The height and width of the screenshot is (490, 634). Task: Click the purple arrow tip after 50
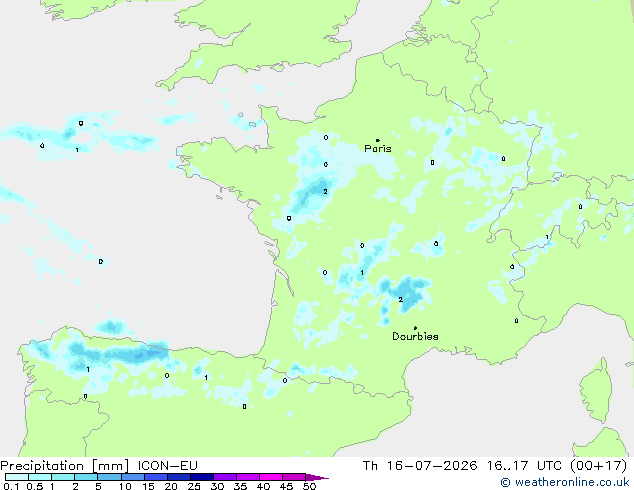tap(317, 477)
